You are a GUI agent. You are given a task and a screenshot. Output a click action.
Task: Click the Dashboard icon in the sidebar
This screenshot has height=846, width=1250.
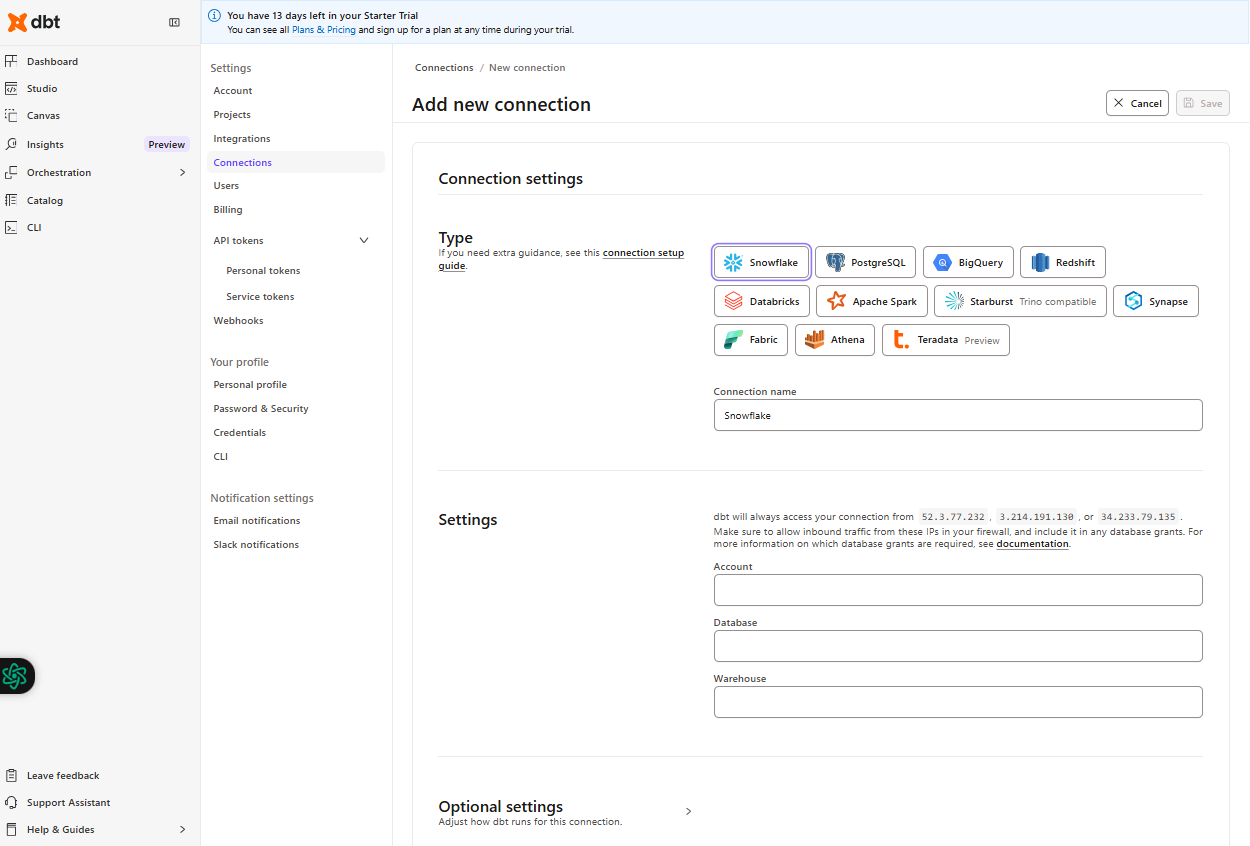click(x=11, y=61)
